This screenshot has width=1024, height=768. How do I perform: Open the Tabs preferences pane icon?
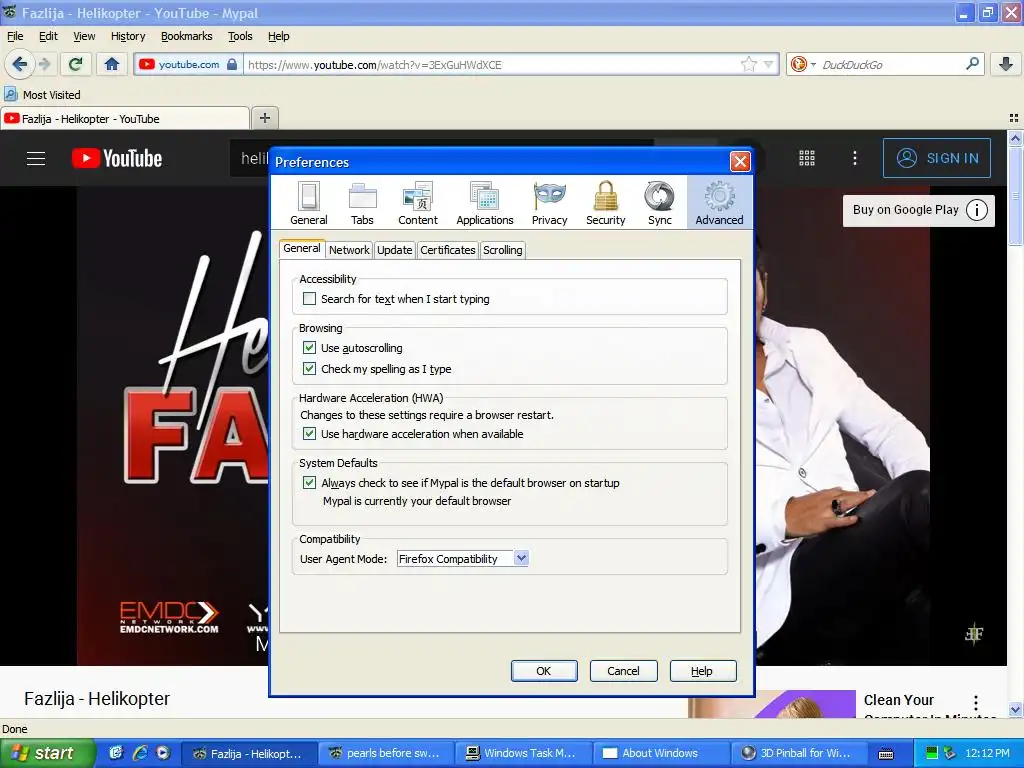point(362,203)
